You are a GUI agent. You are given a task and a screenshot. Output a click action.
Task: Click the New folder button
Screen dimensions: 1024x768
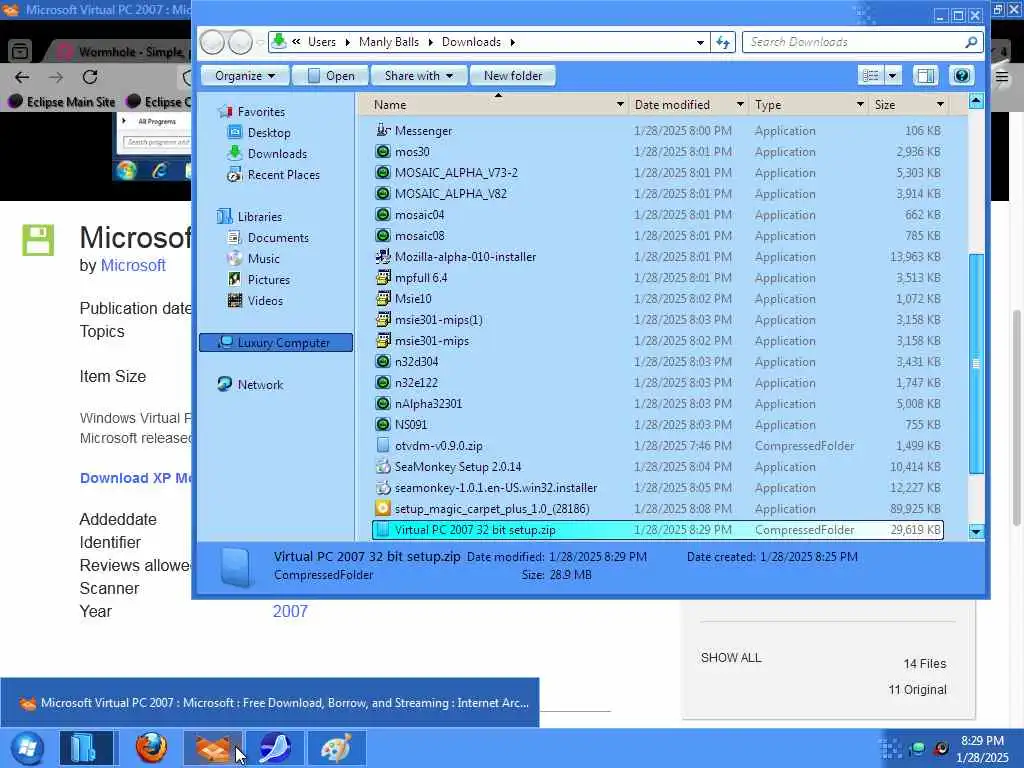[513, 76]
